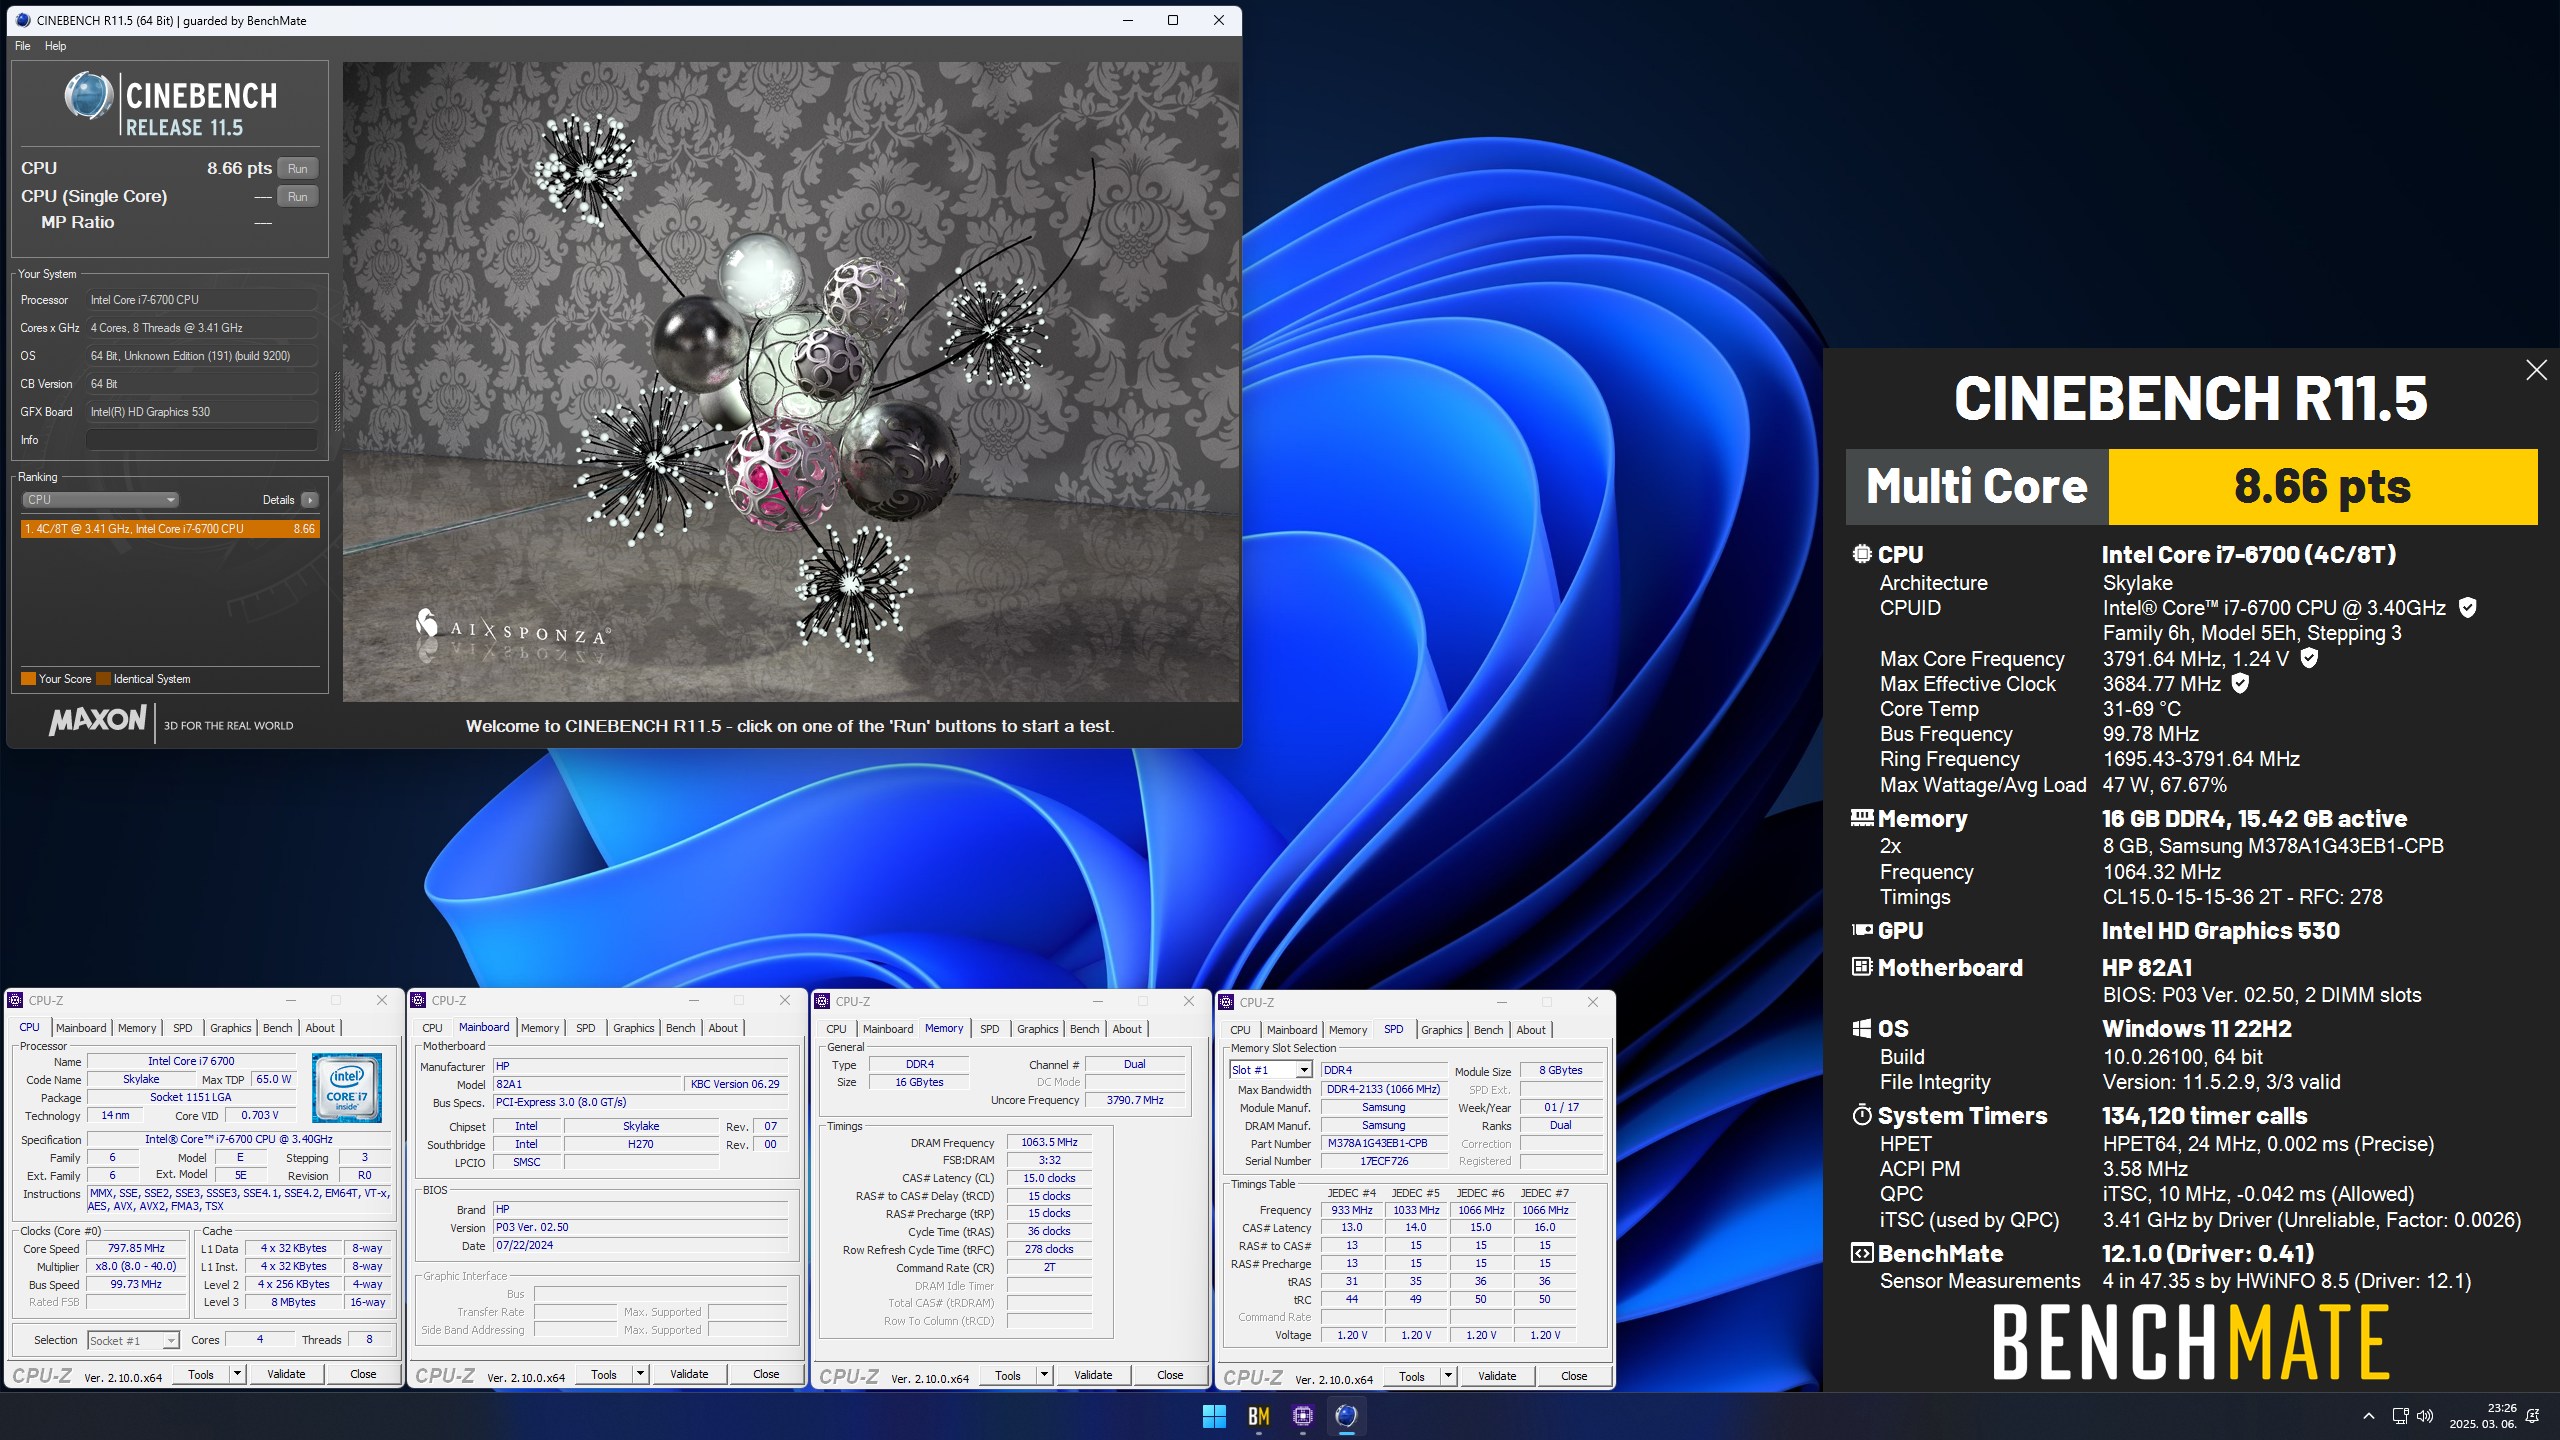Click the GPU icon in BenchMate panel

point(1861,929)
